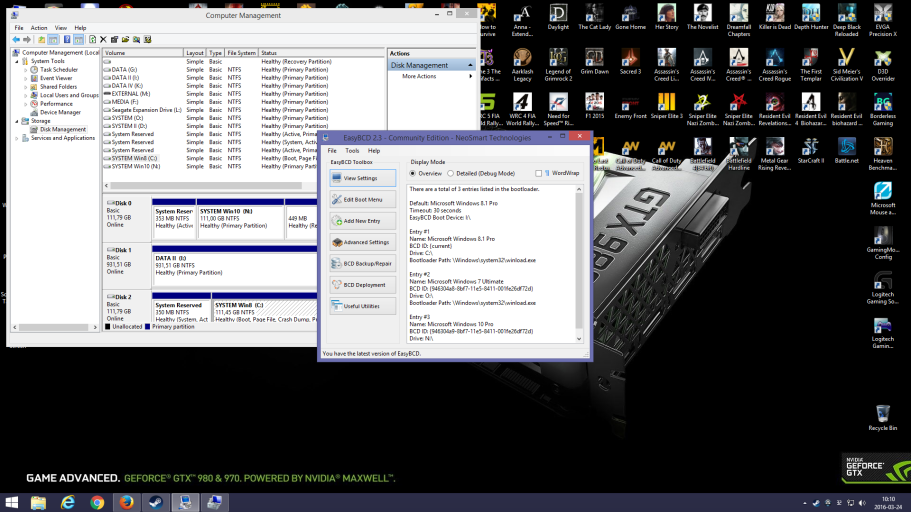Viewport: 911px width, 512px height.
Task: Click the Refresh icon in Computer Management toolbar
Action: [92, 40]
